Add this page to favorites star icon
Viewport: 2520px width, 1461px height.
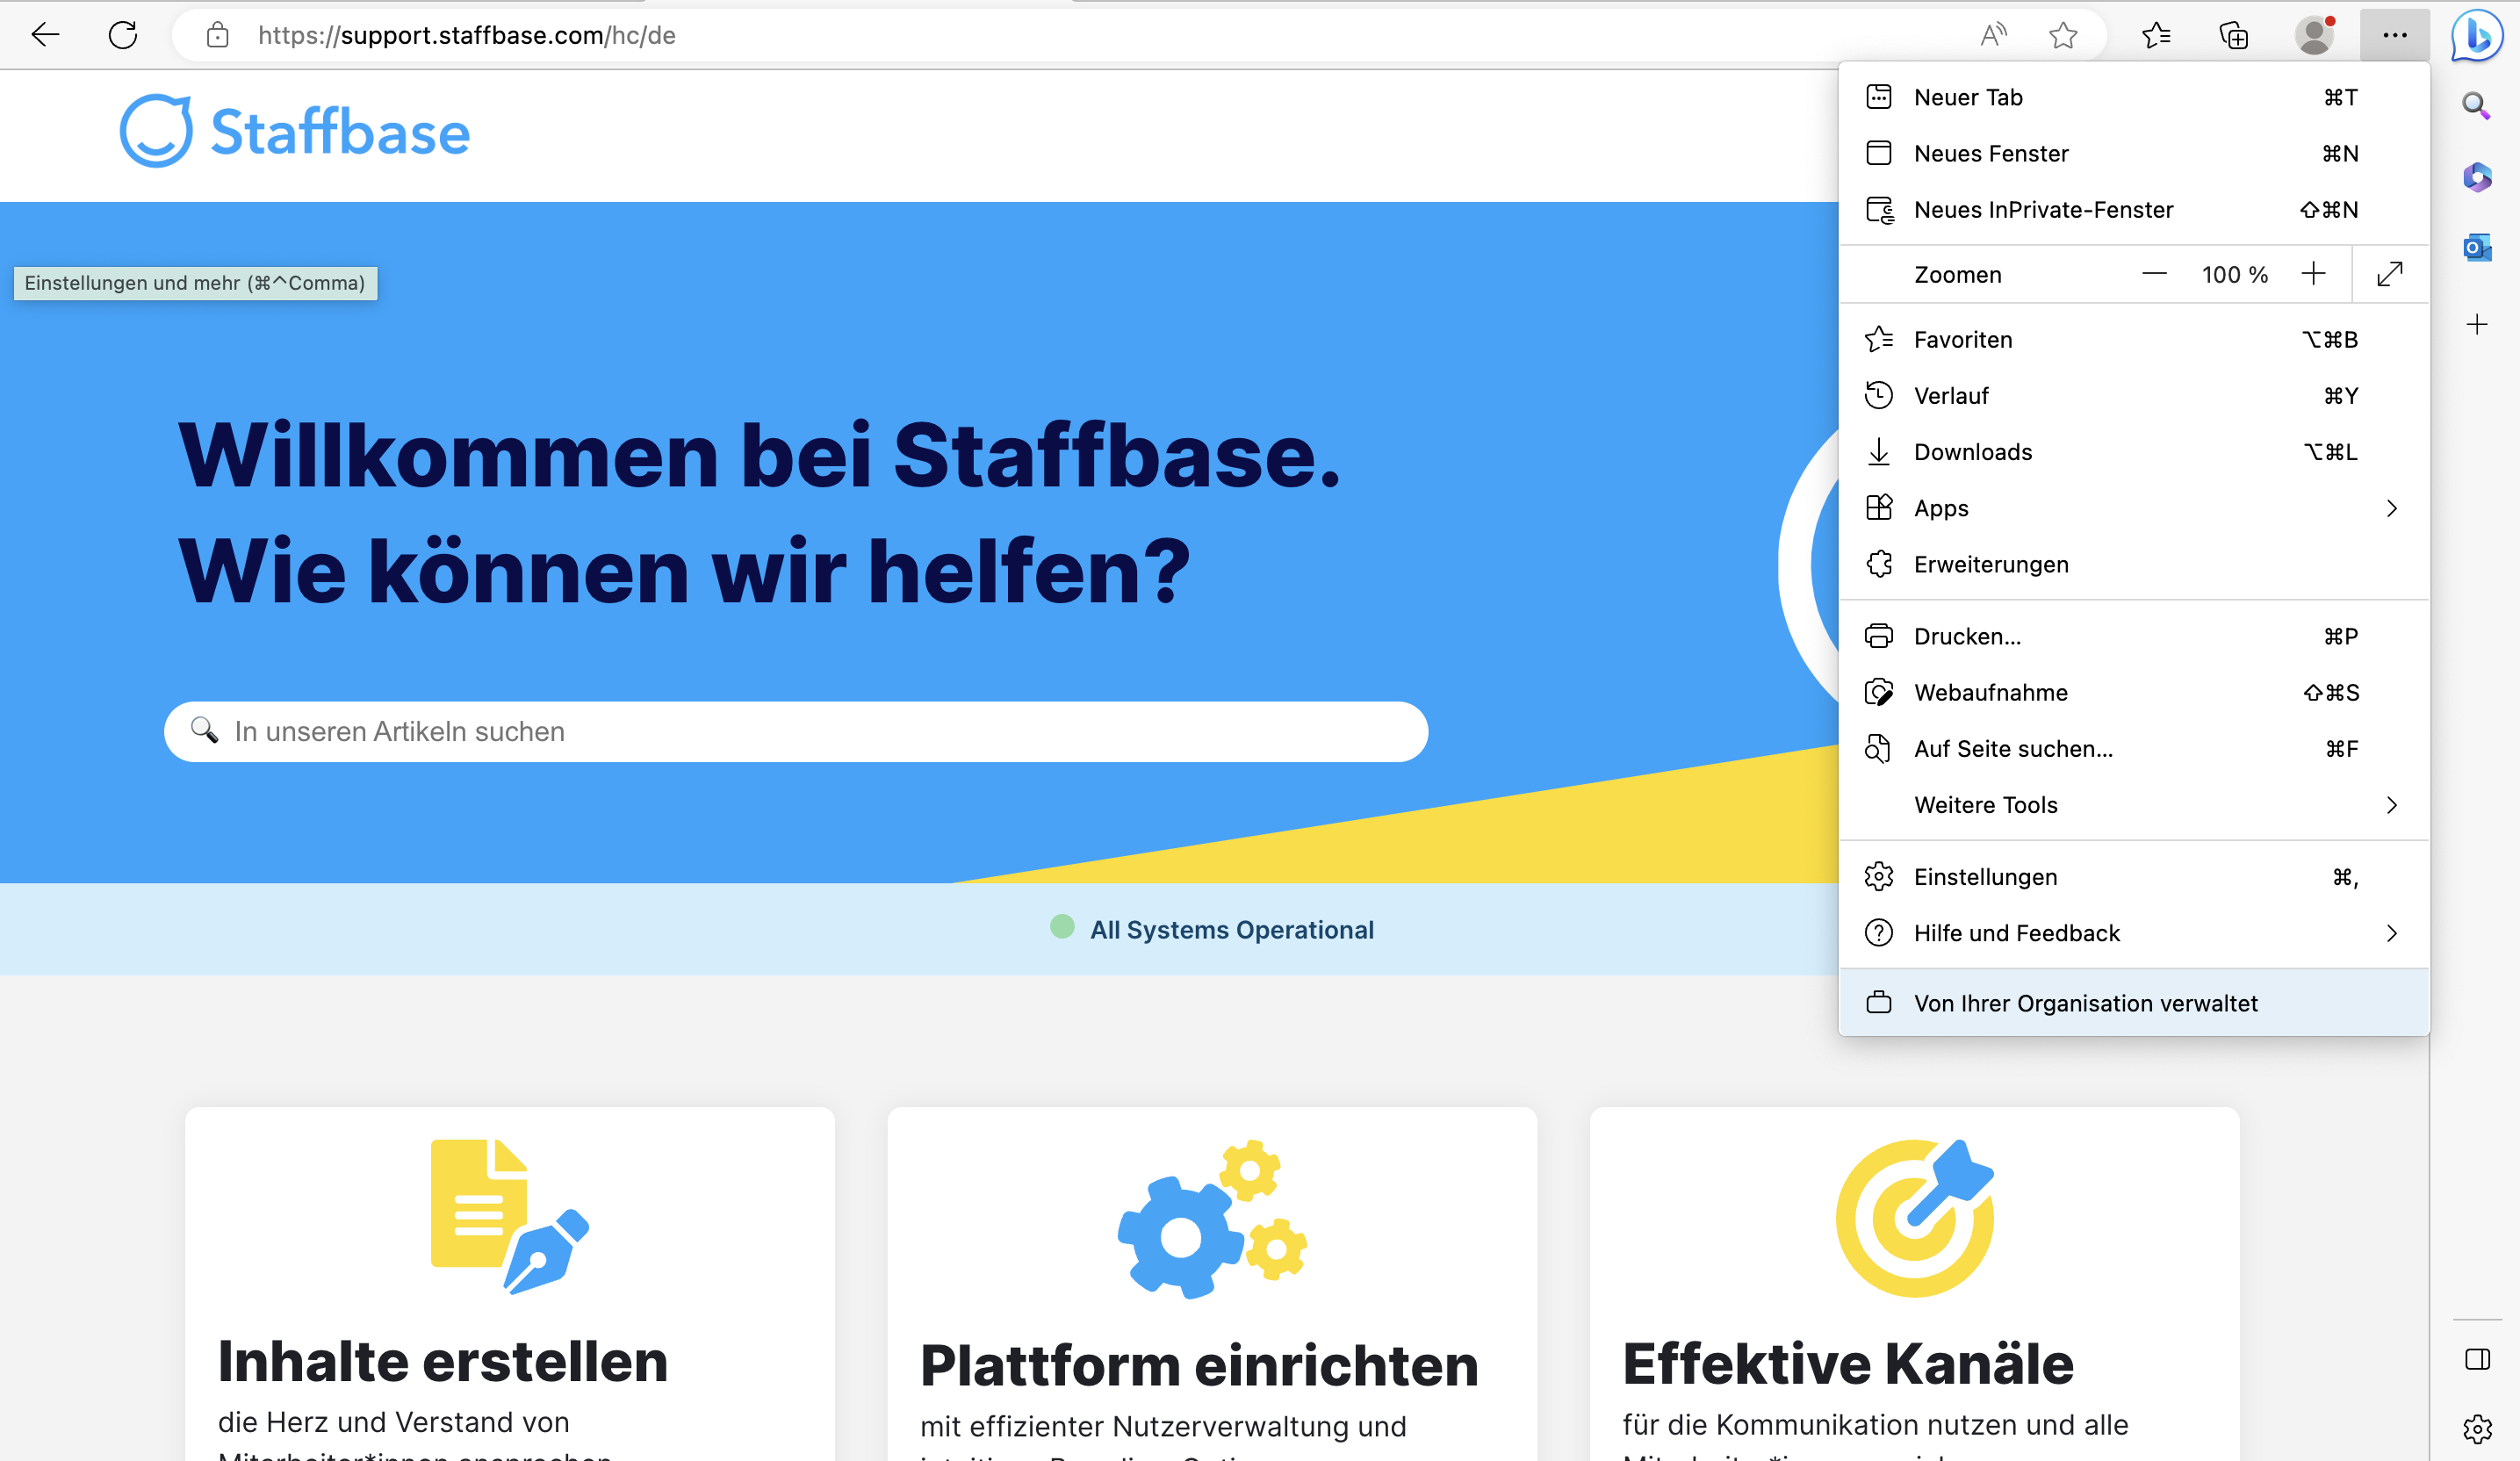pos(2063,36)
